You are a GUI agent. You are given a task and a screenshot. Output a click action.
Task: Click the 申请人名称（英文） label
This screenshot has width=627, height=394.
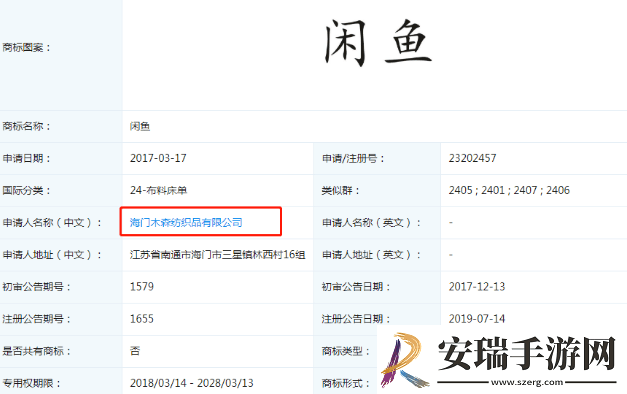tap(371, 222)
